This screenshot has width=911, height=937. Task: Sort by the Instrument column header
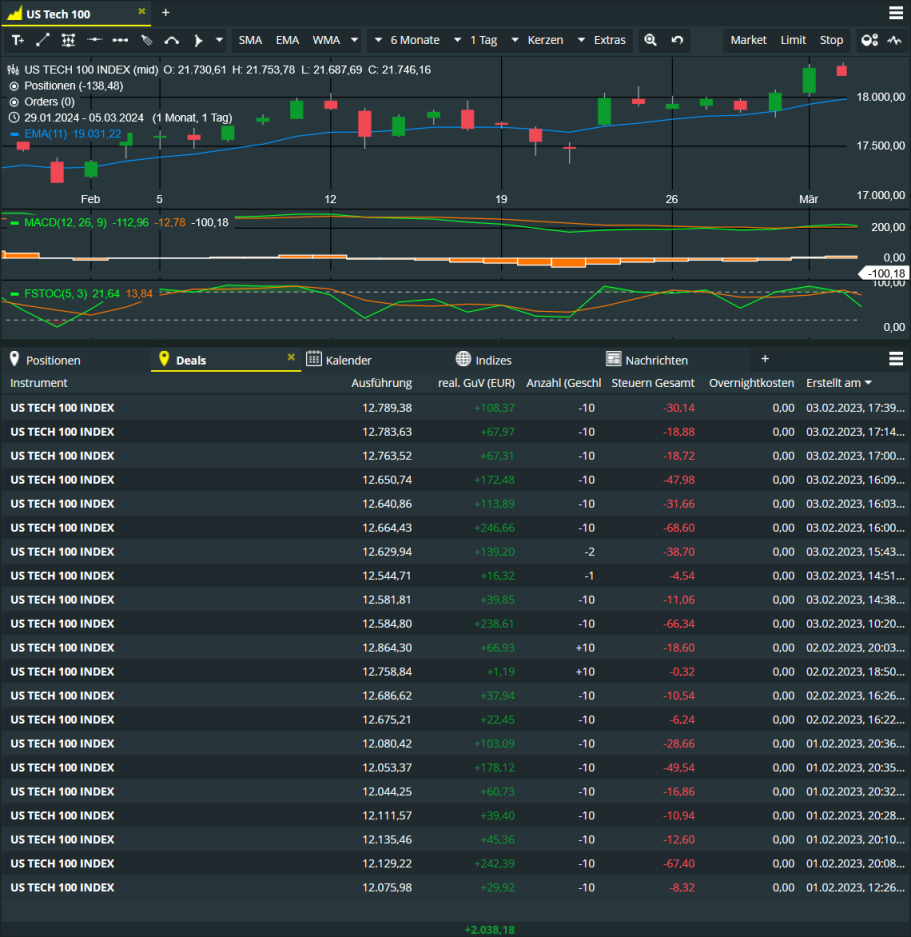pos(39,383)
